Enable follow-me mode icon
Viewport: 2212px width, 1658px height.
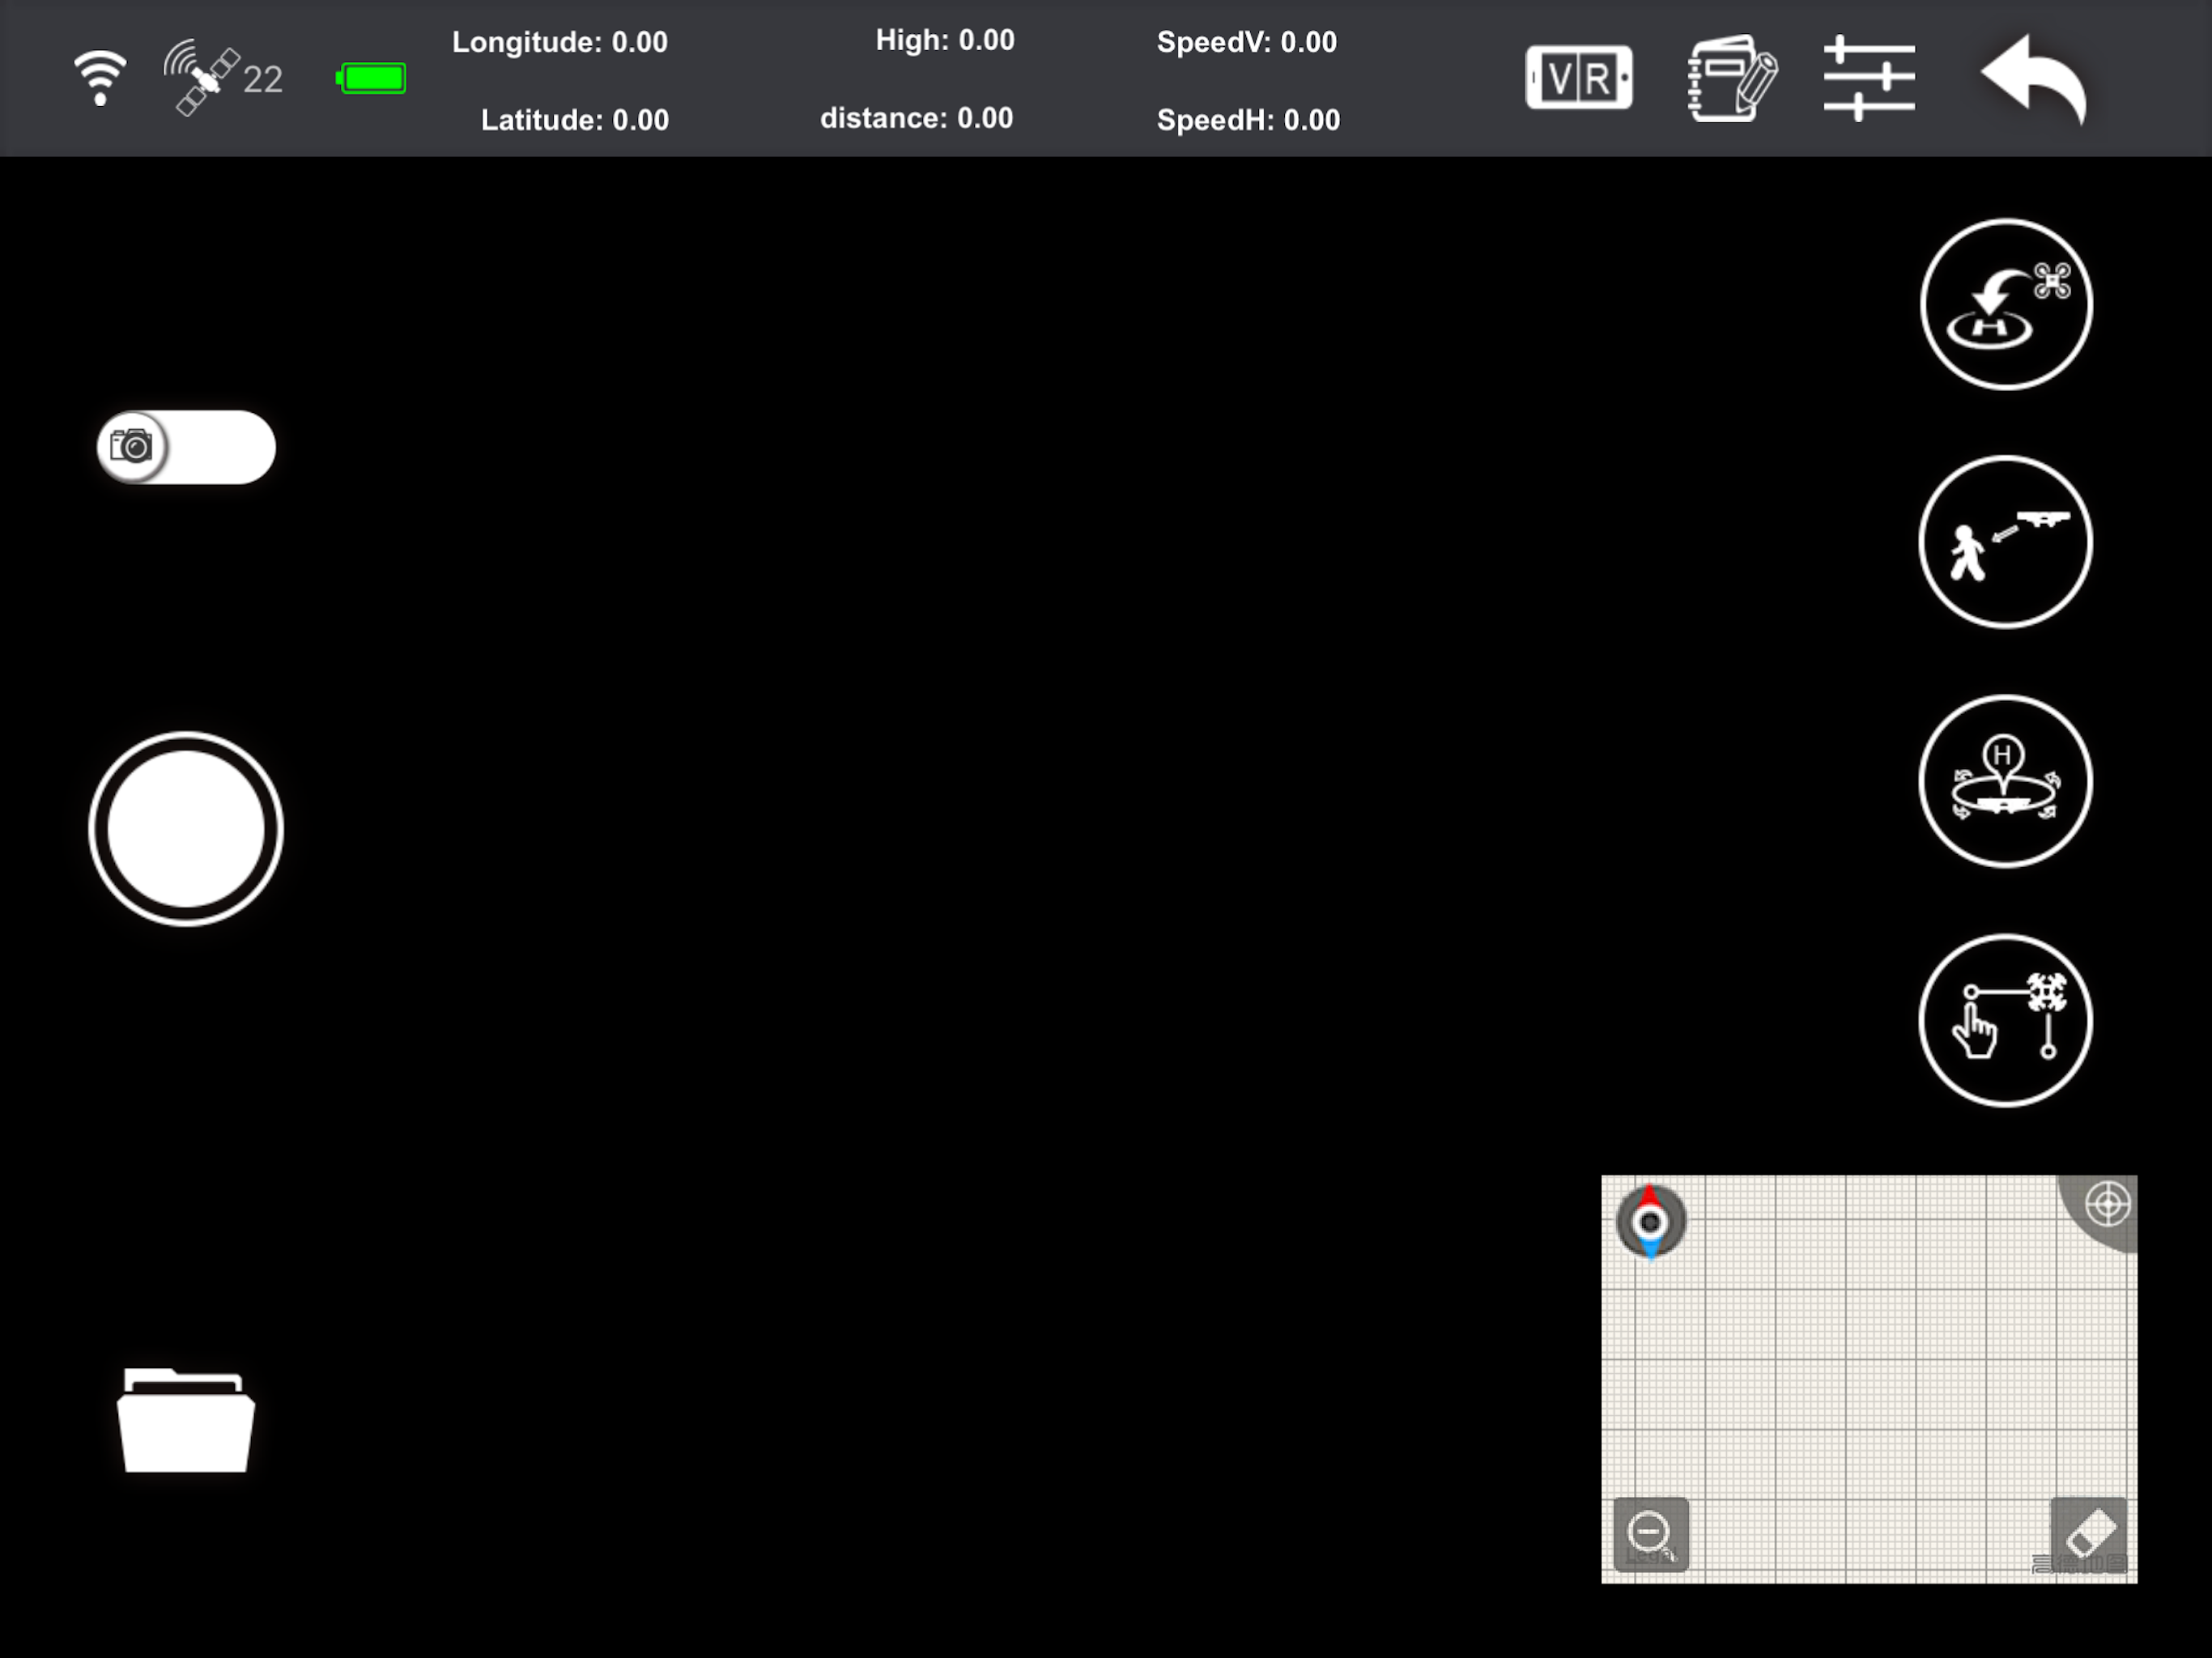(x=2005, y=542)
